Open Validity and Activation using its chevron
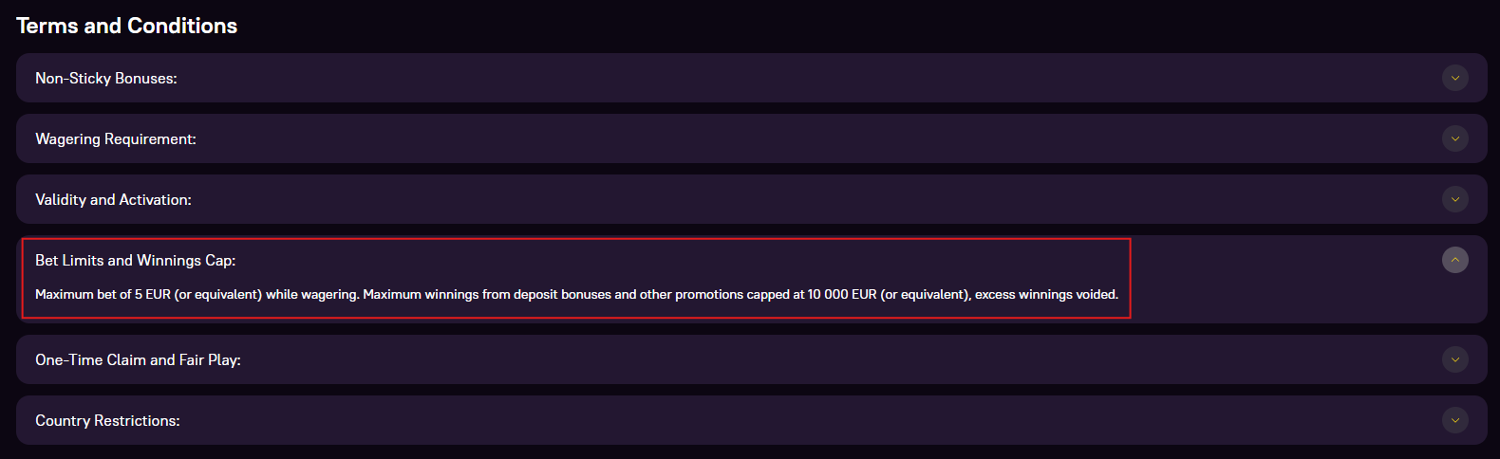The width and height of the screenshot is (1500, 459). pyautogui.click(x=1455, y=199)
